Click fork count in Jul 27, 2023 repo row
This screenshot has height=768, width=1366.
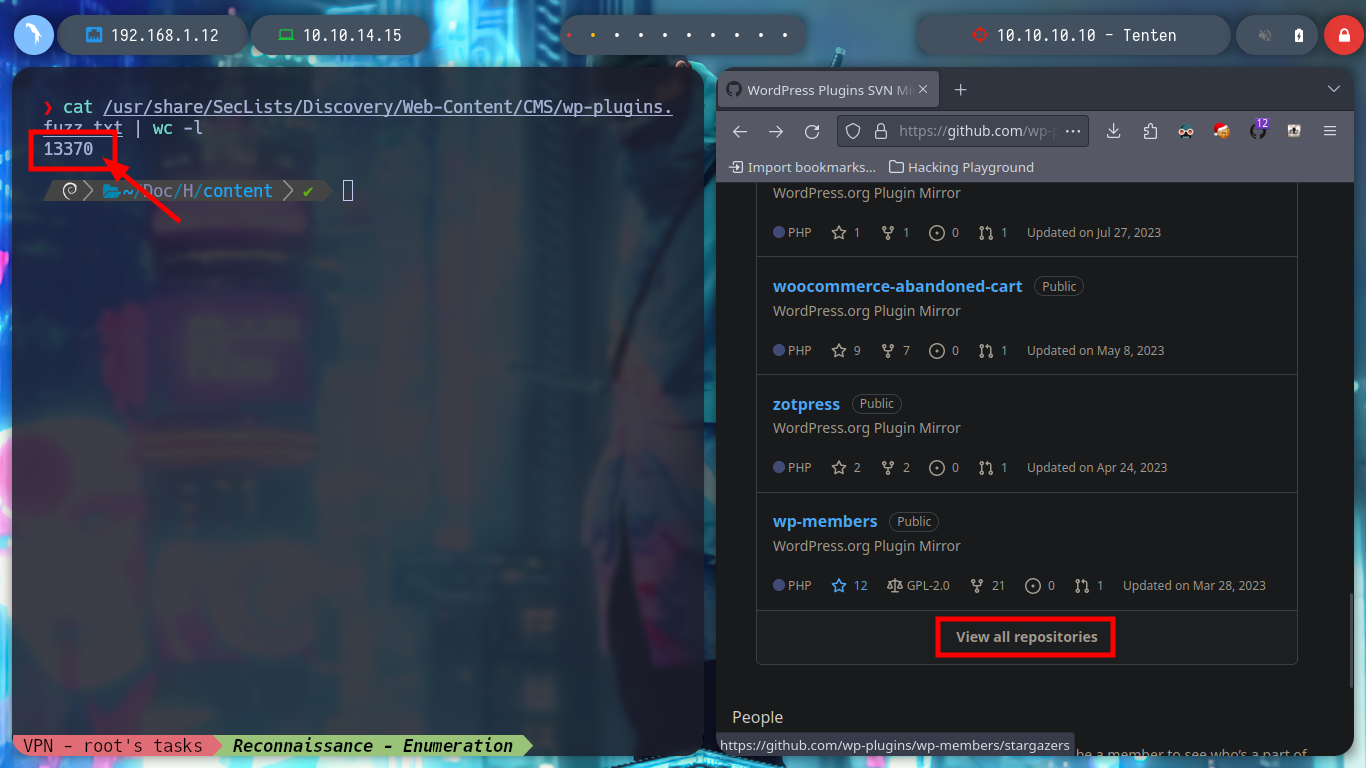point(895,233)
